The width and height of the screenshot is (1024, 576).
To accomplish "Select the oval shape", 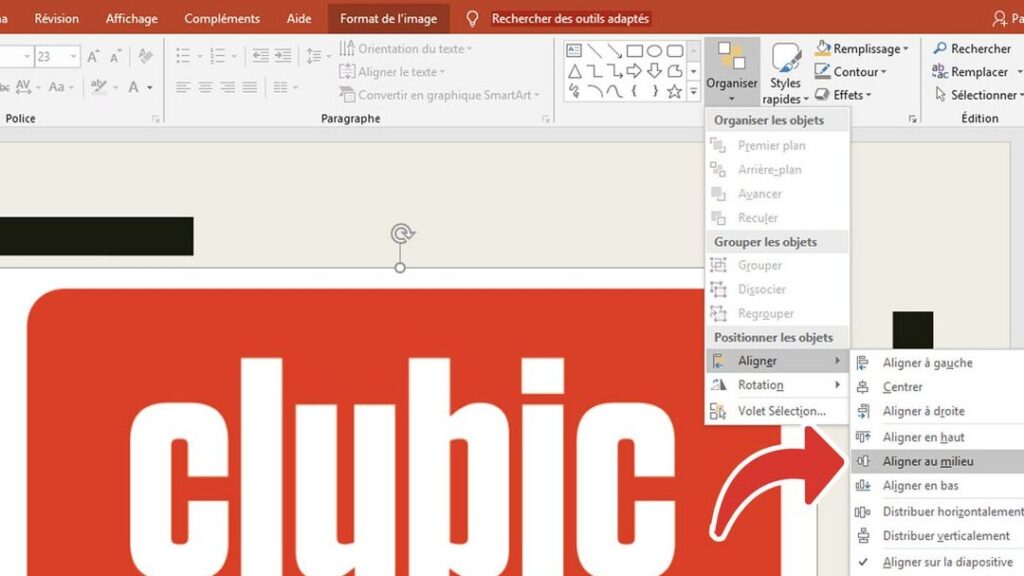I will click(x=654, y=51).
